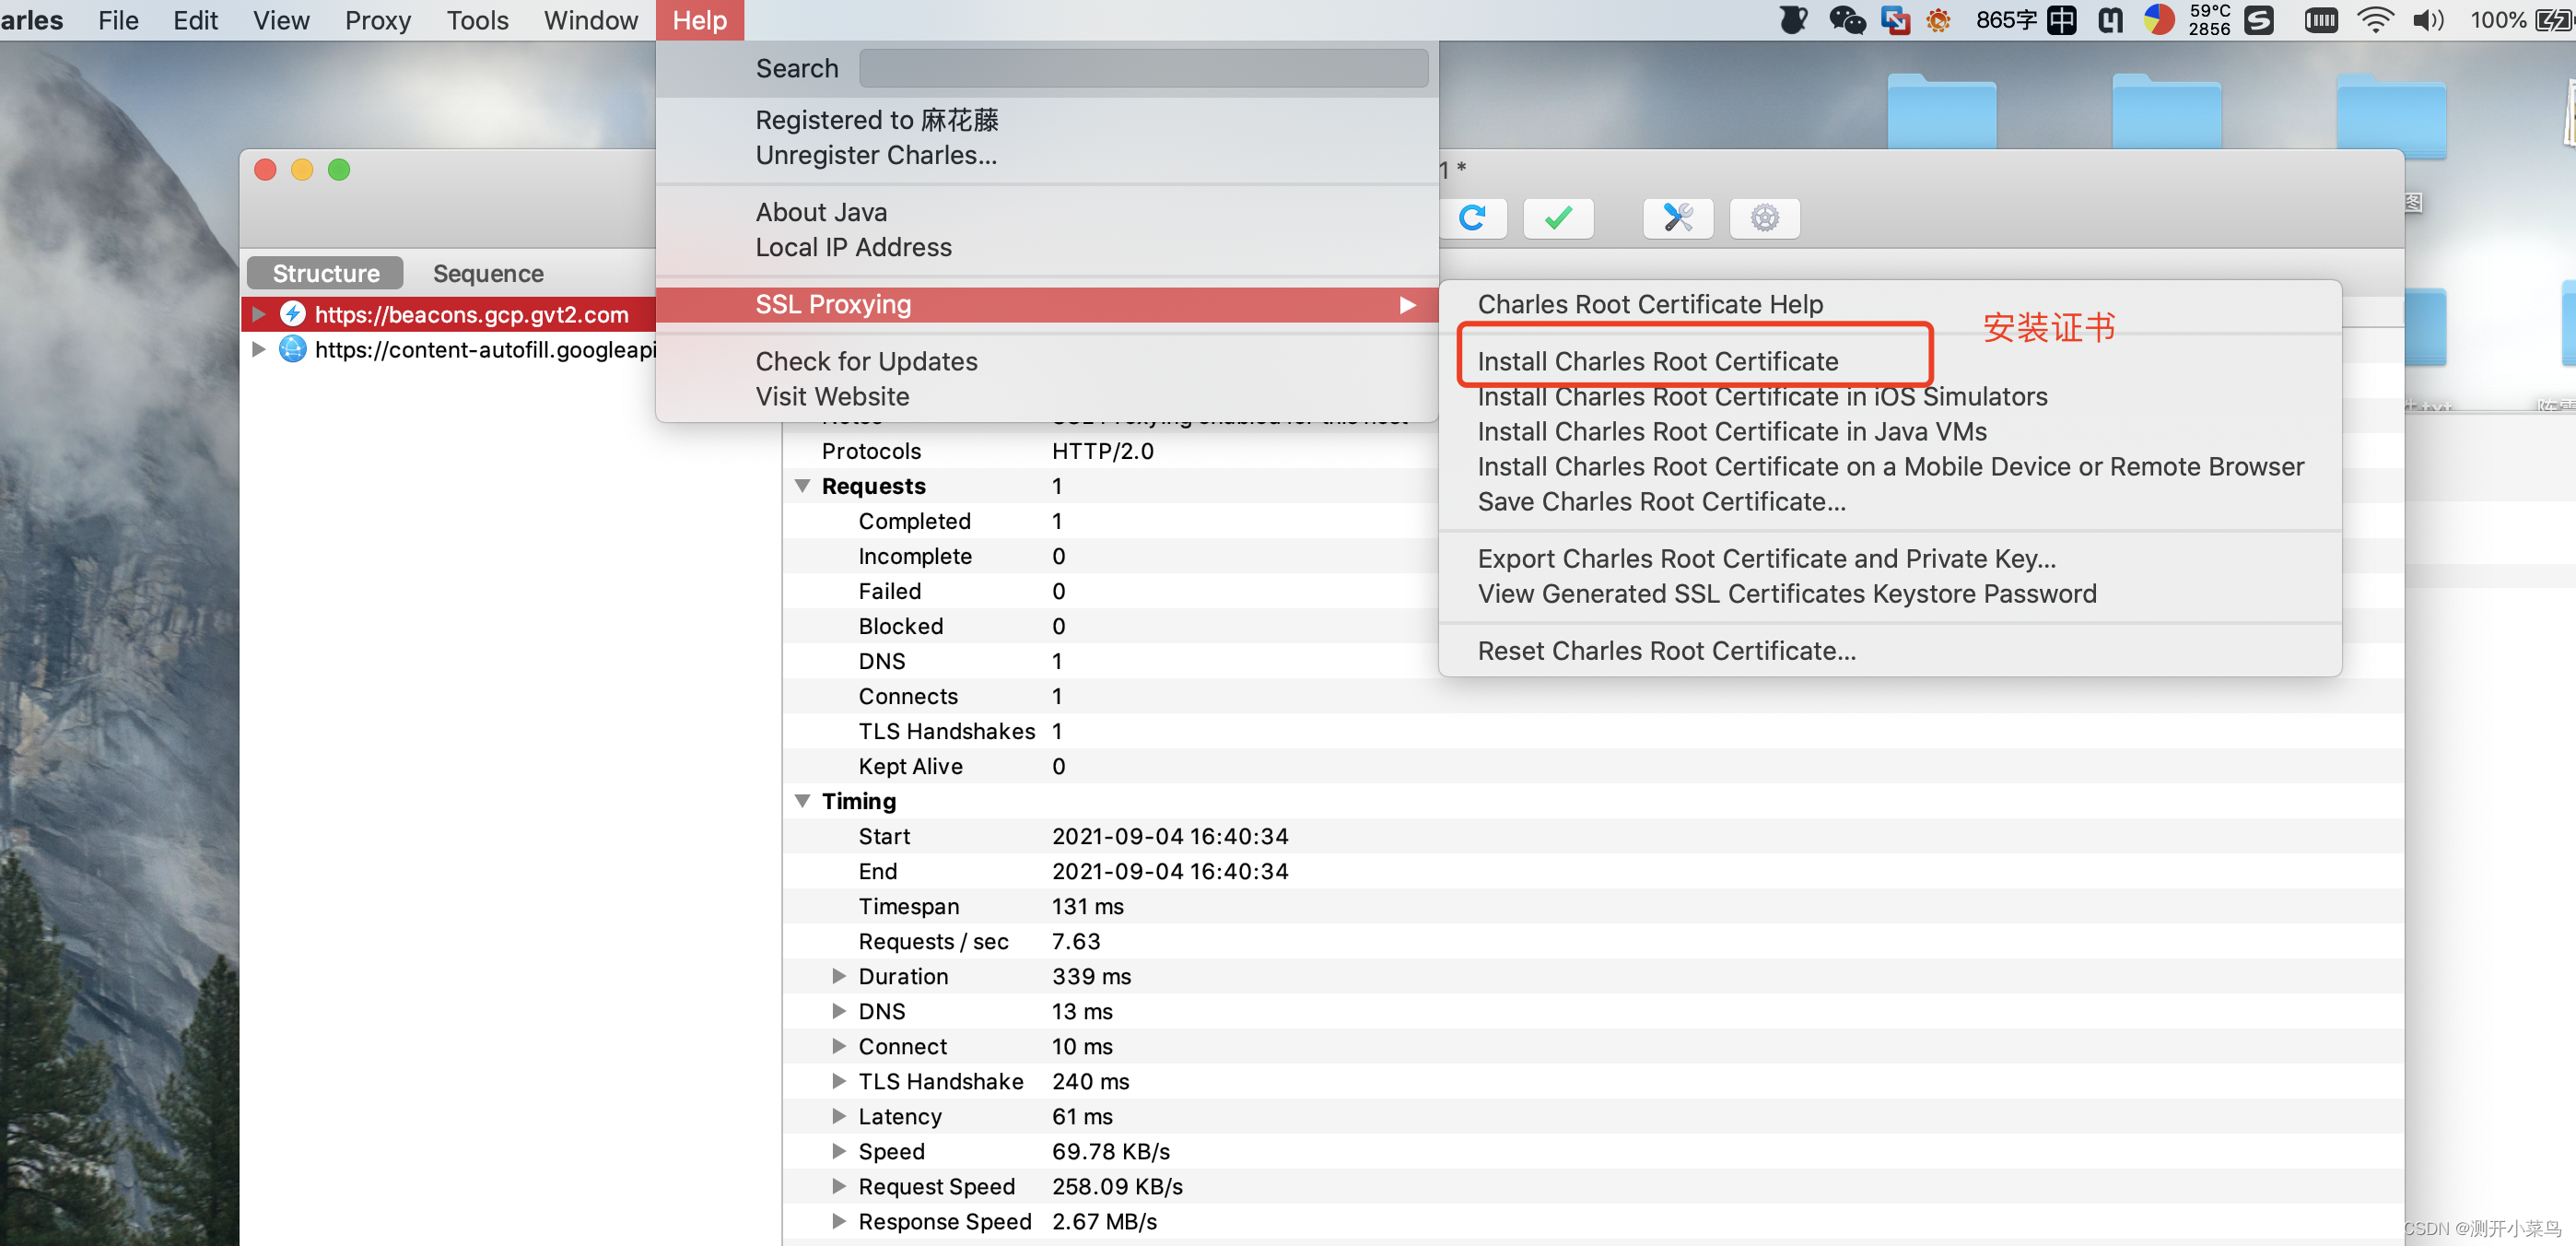The height and width of the screenshot is (1246, 2576).
Task: Click the globe icon beside content-autofill host
Action: click(x=292, y=349)
